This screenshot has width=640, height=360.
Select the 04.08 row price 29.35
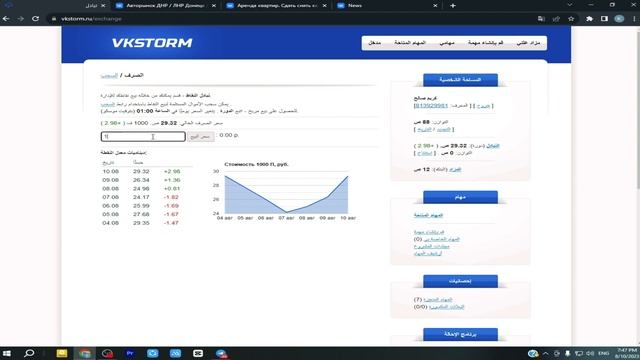click(x=141, y=223)
